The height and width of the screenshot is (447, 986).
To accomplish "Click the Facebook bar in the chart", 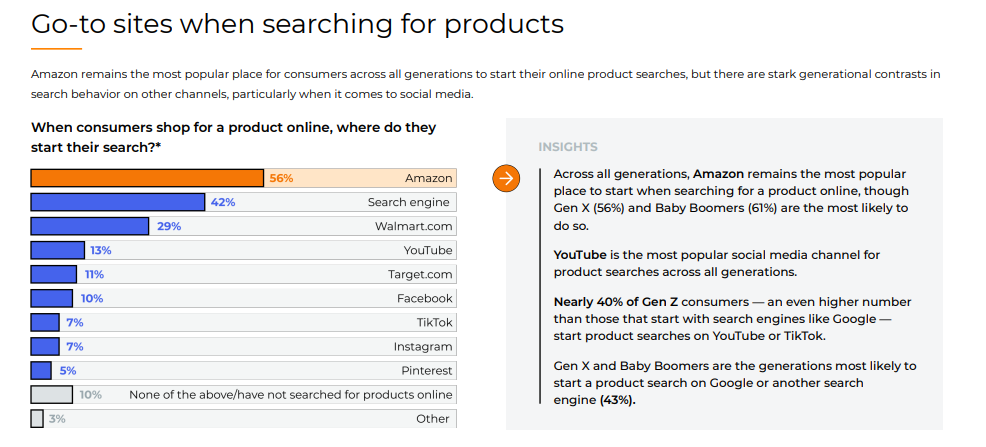I will point(51,298).
